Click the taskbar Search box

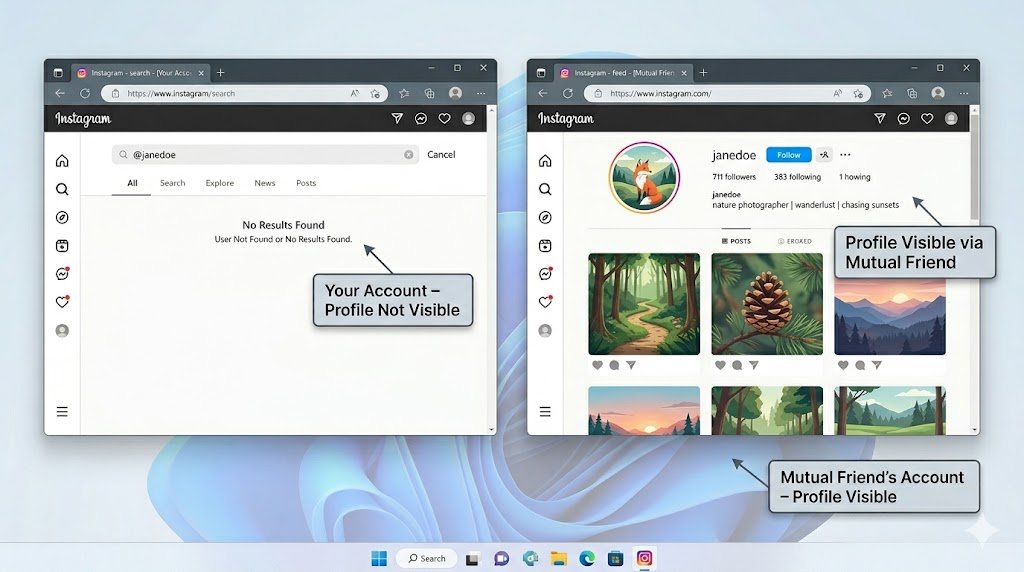point(426,558)
